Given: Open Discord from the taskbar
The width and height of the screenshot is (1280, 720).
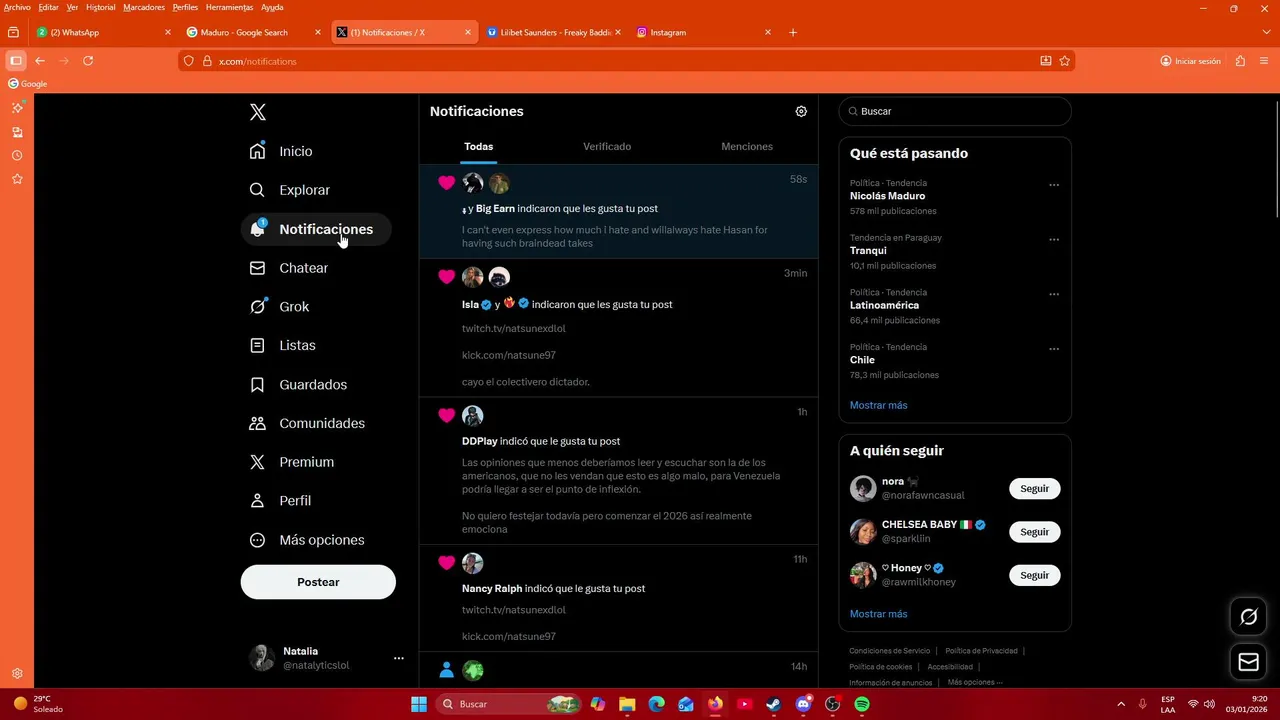Looking at the screenshot, I should click(803, 704).
